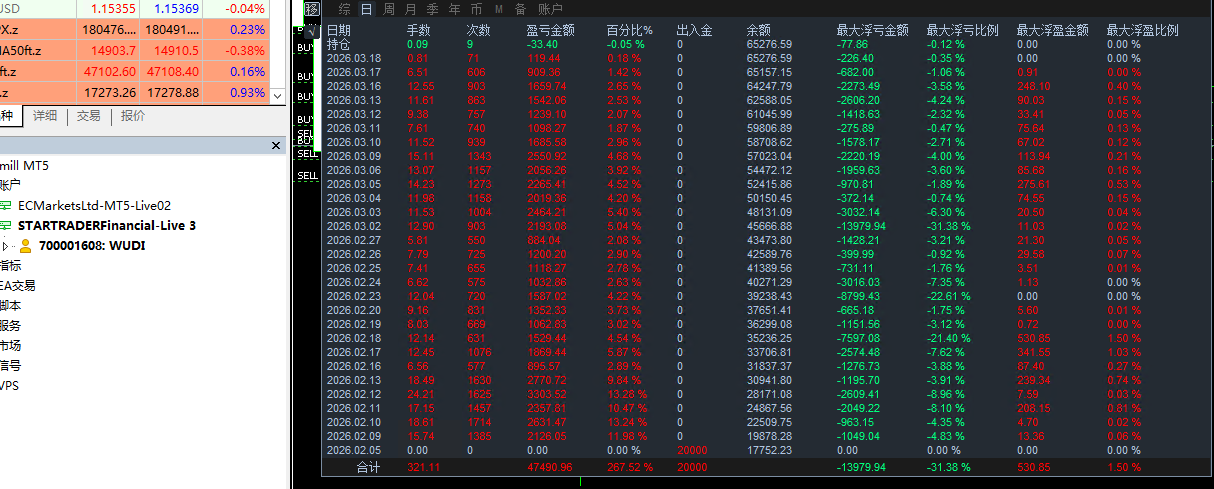Click the 百分比% column header

click(630, 31)
